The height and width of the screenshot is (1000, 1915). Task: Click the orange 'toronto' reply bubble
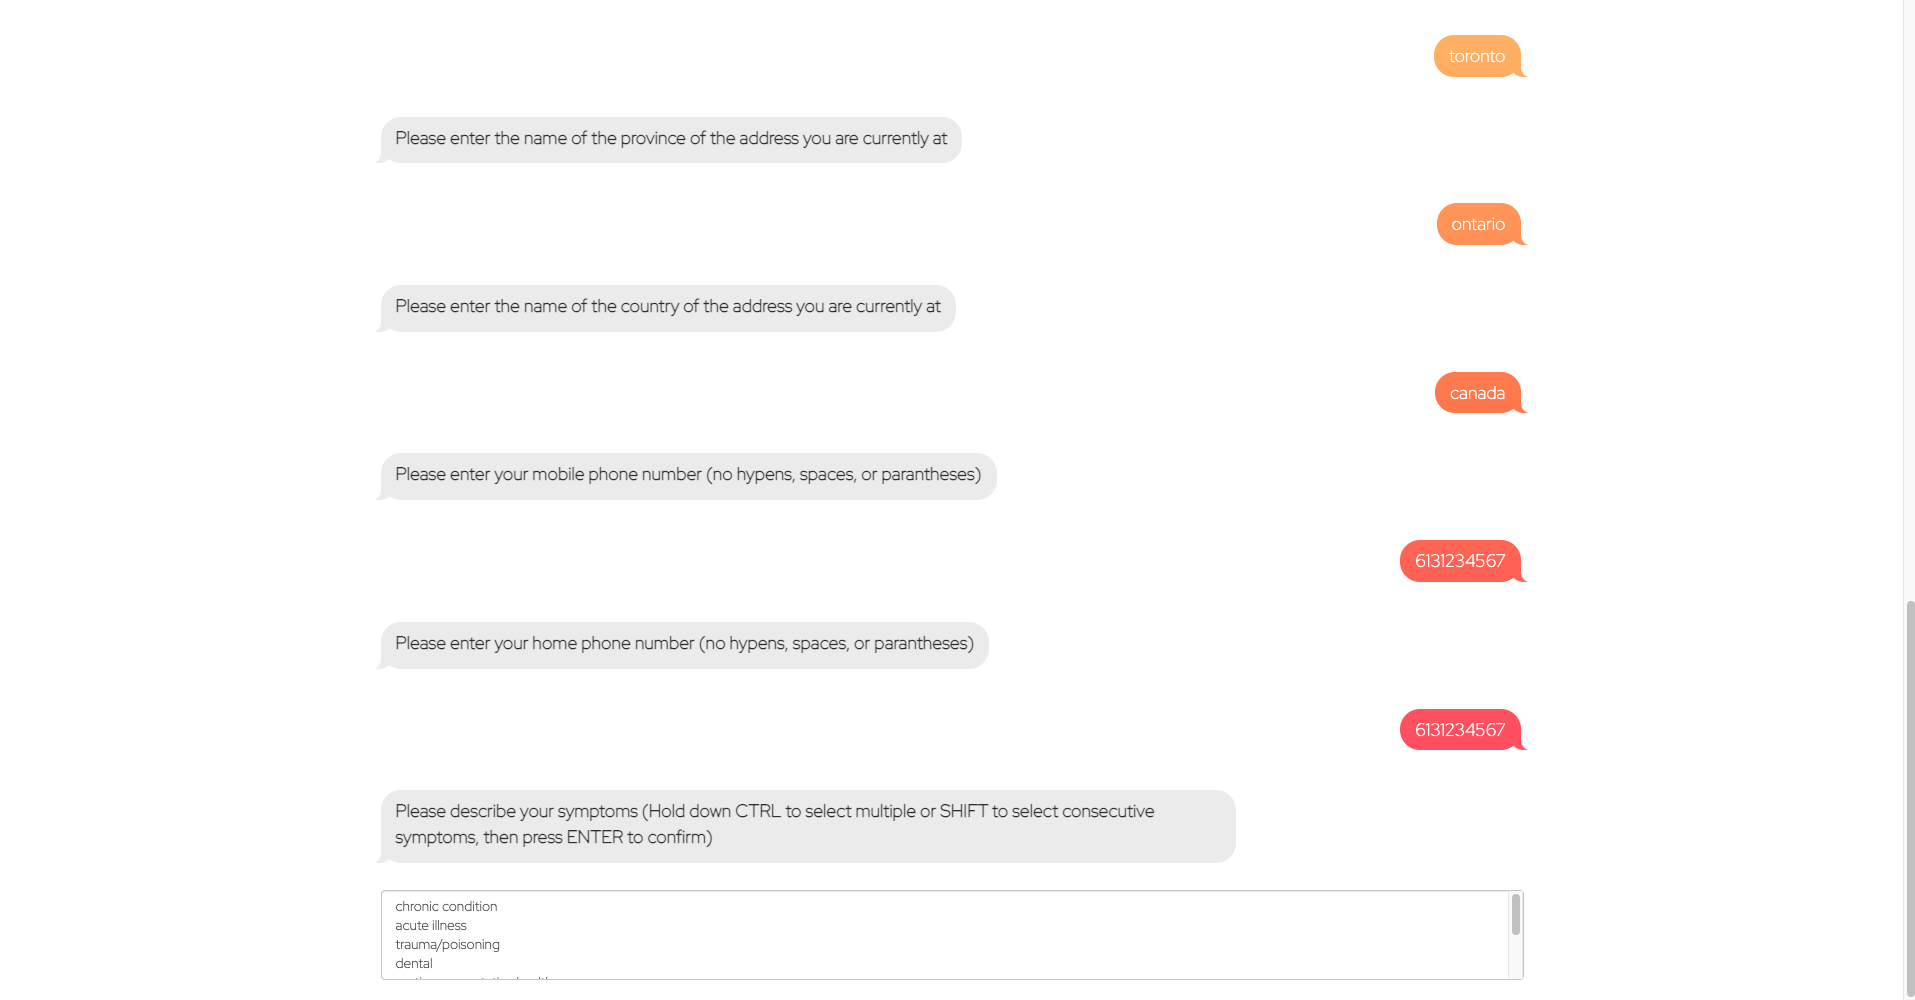(1477, 56)
